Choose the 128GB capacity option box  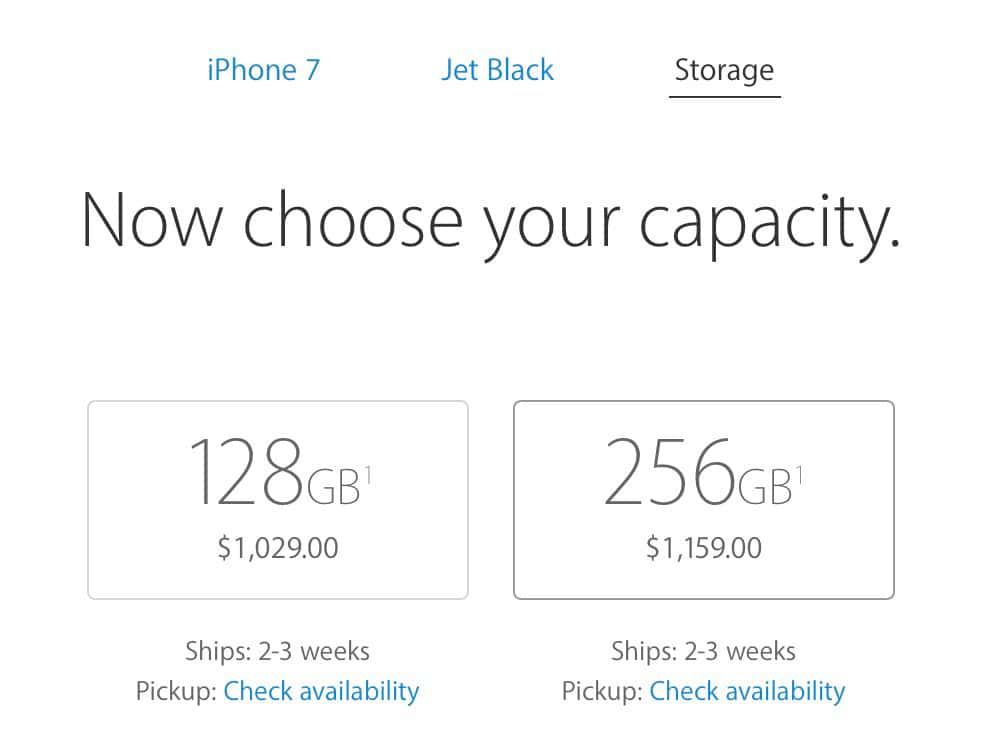[278, 500]
